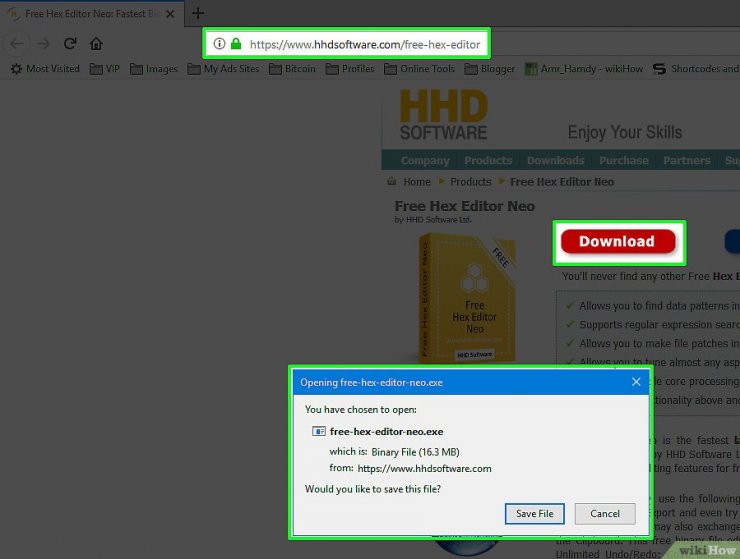The width and height of the screenshot is (740, 559).
Task: Click the Products breadcrumb link
Action: [x=471, y=182]
